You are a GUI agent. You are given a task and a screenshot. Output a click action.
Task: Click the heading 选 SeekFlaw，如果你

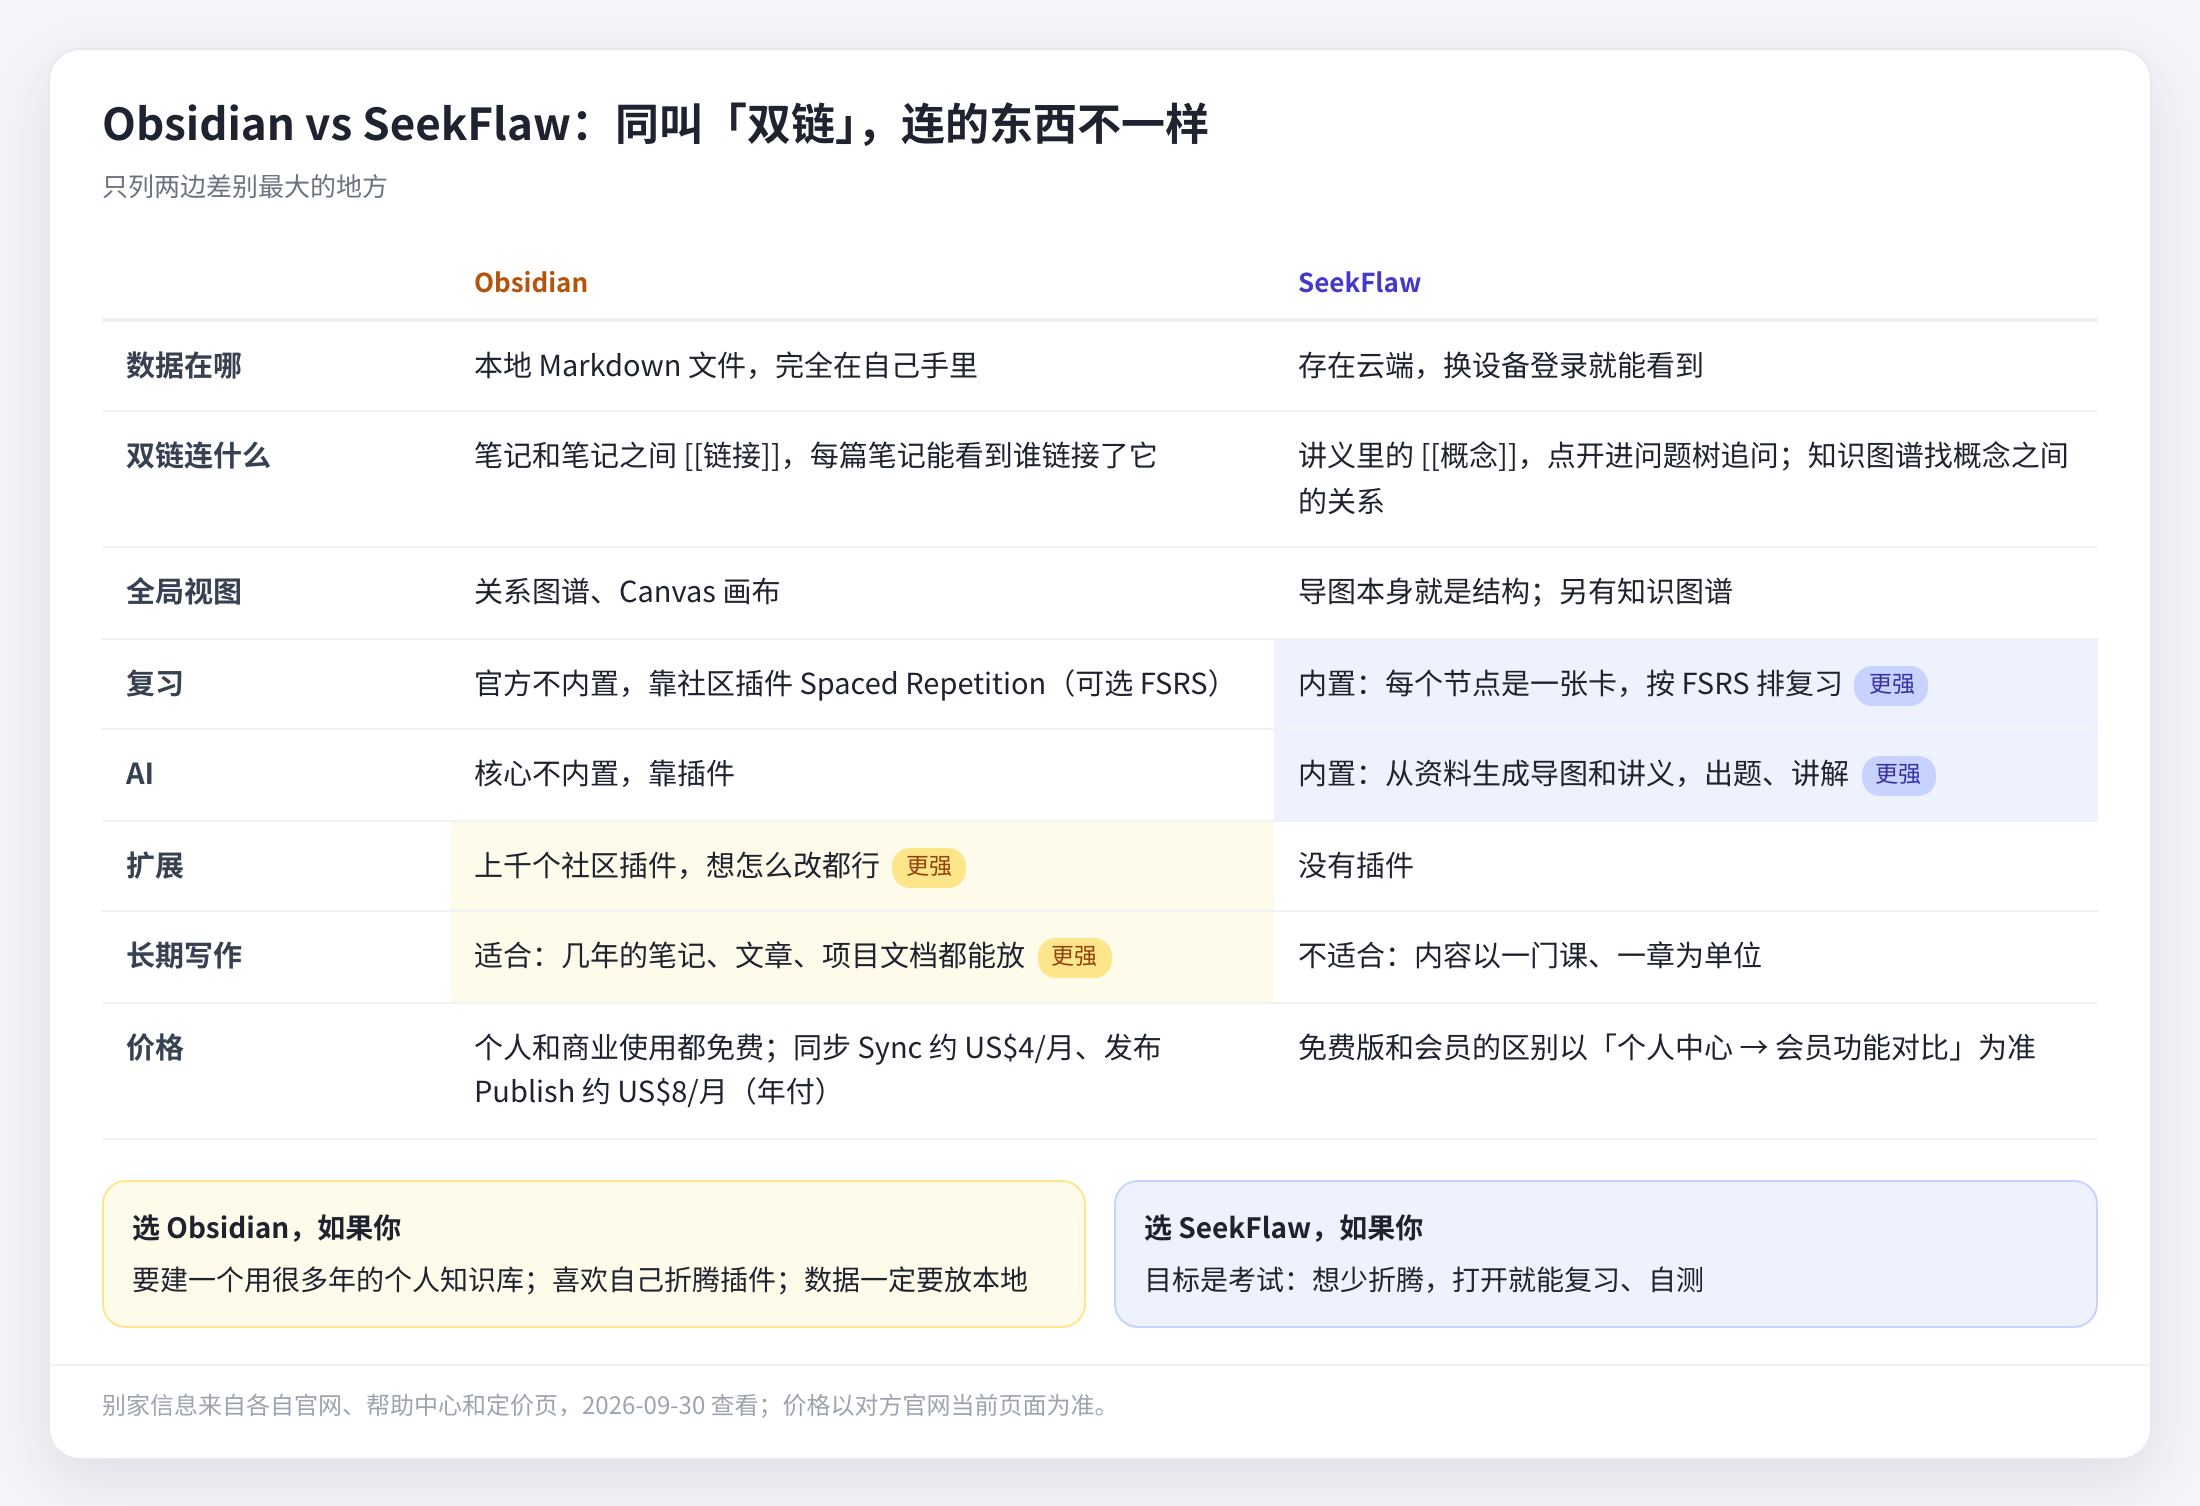pyautogui.click(x=1283, y=1228)
